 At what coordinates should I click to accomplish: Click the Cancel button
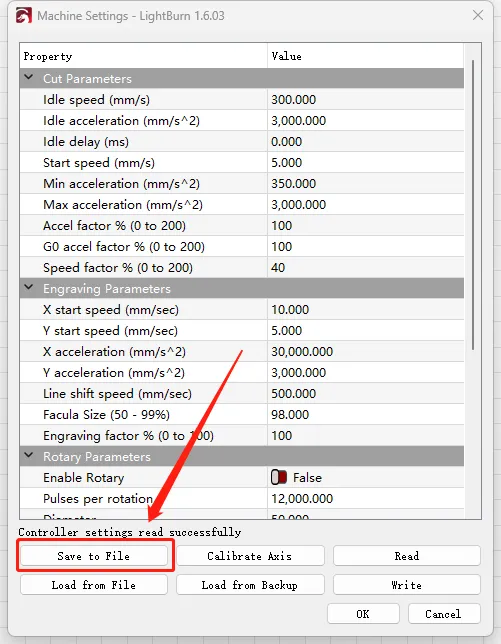[444, 614]
